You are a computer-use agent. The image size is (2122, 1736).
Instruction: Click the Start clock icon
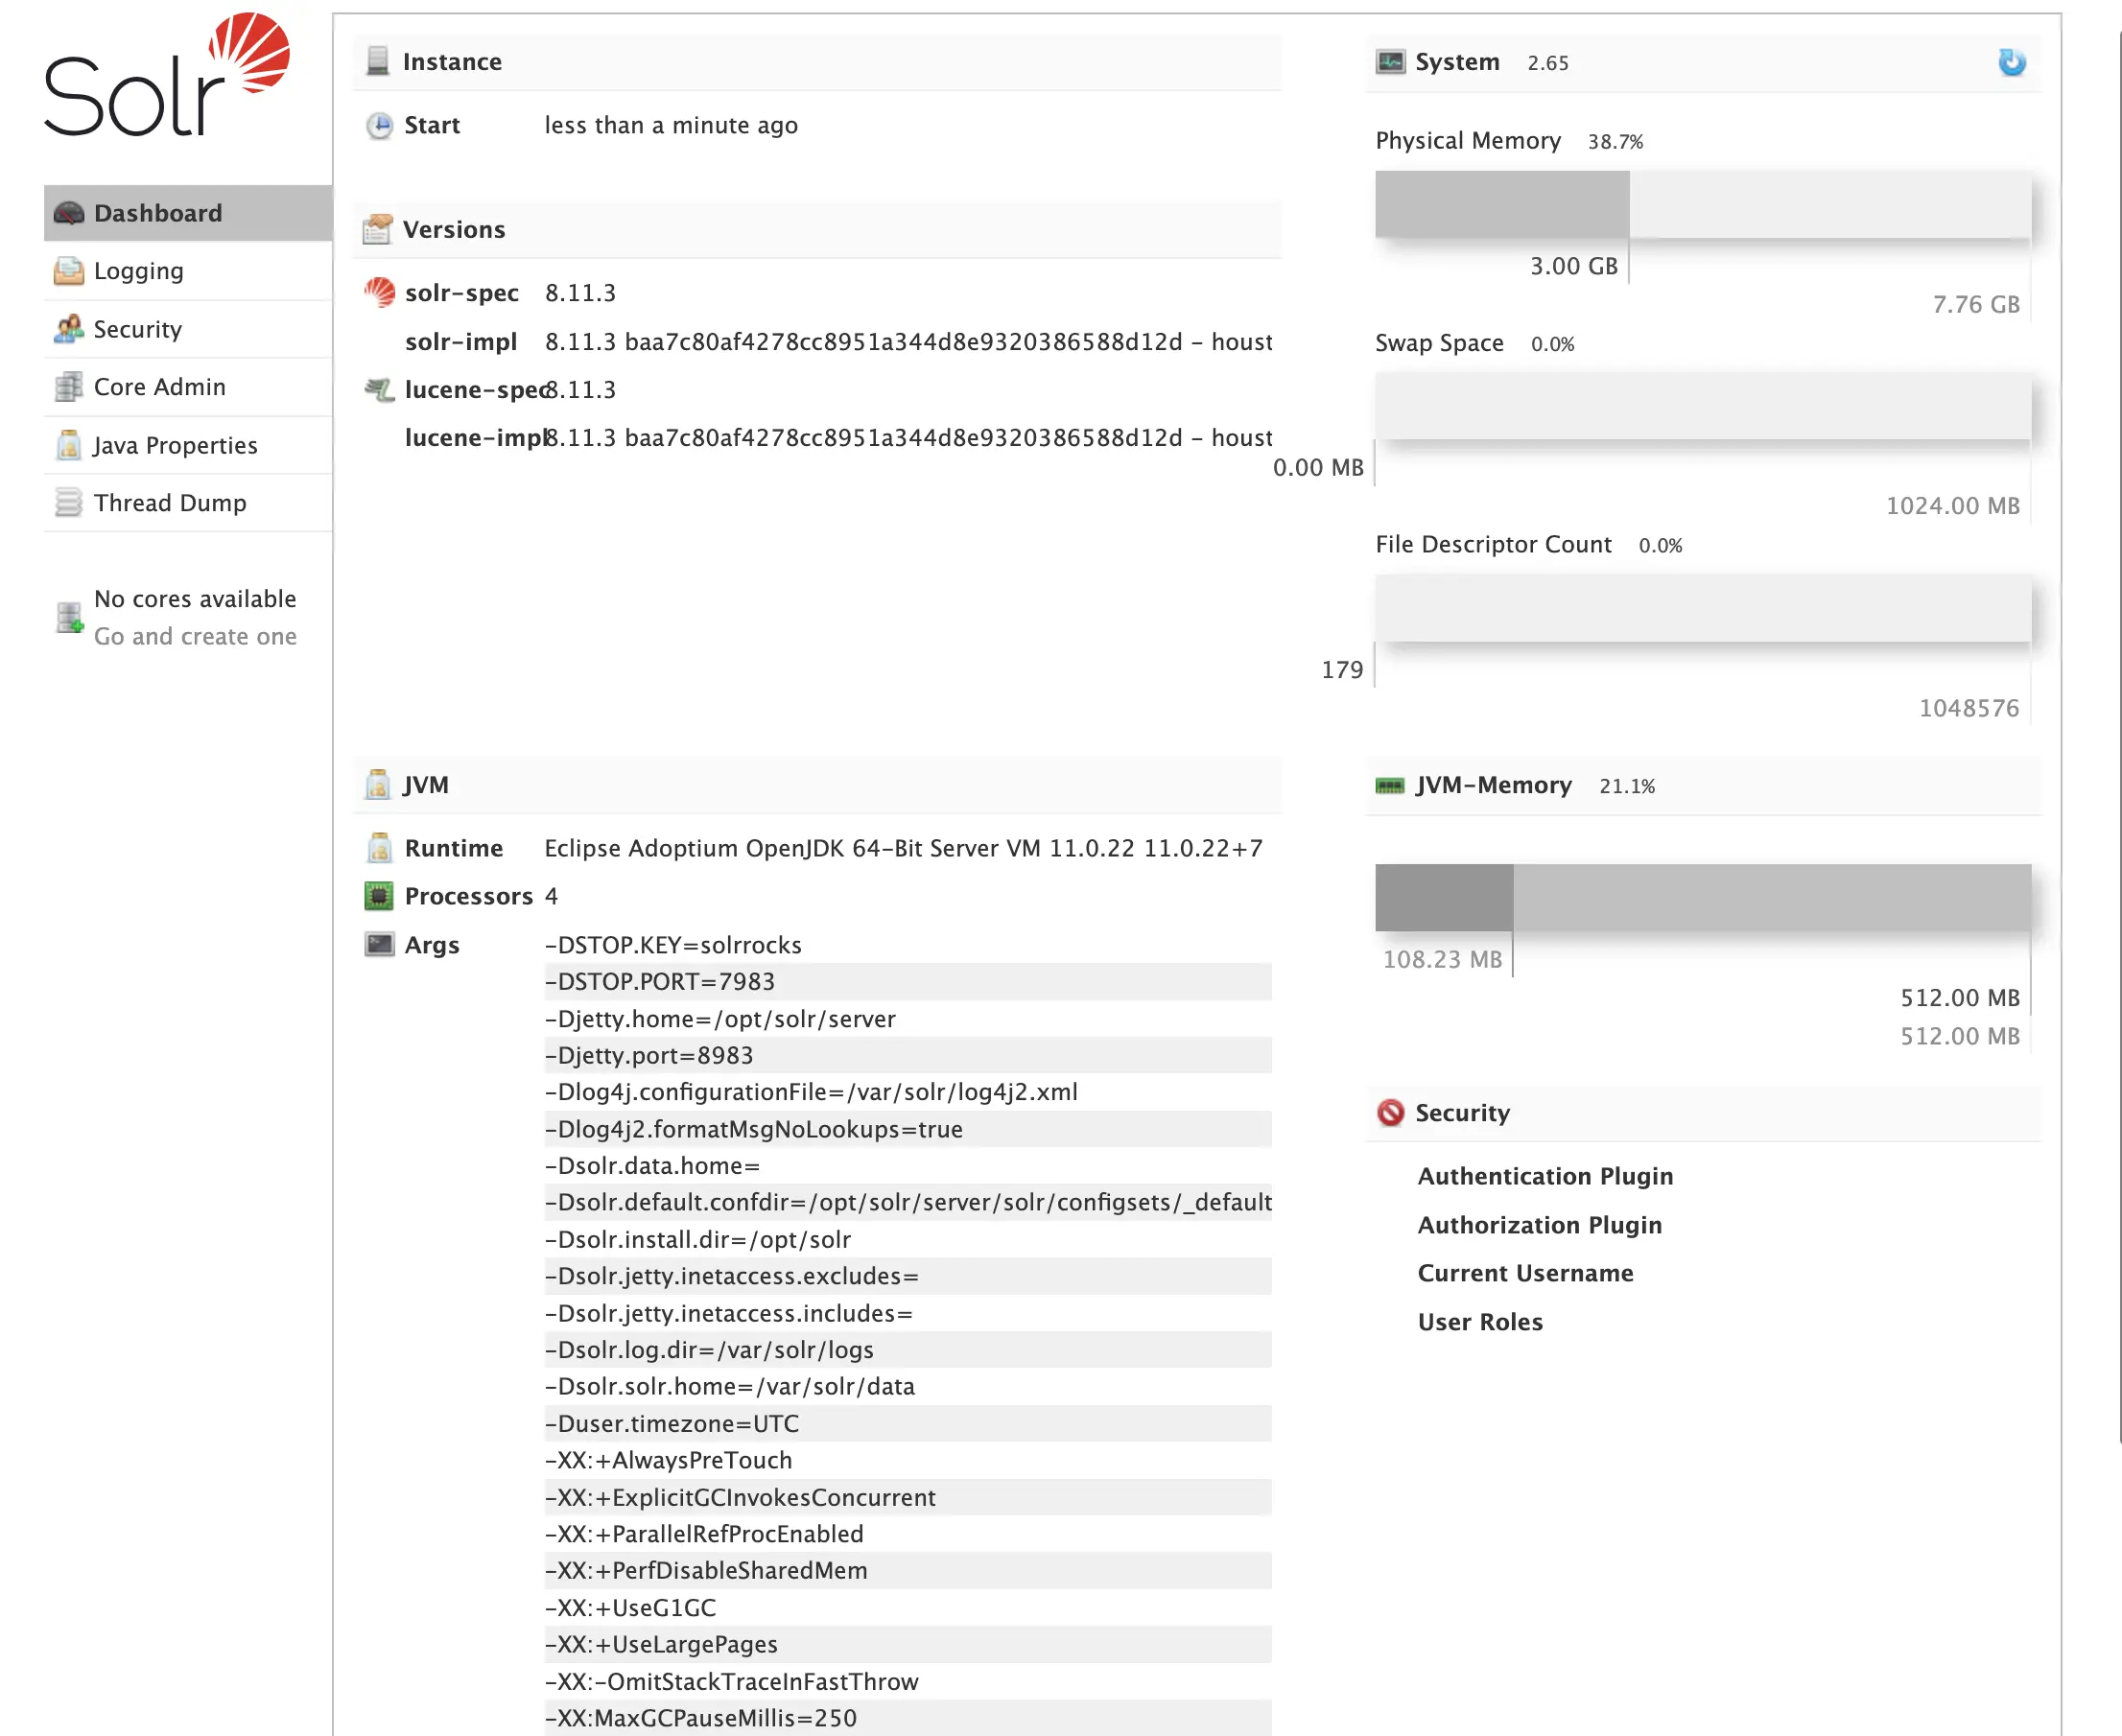pos(379,125)
